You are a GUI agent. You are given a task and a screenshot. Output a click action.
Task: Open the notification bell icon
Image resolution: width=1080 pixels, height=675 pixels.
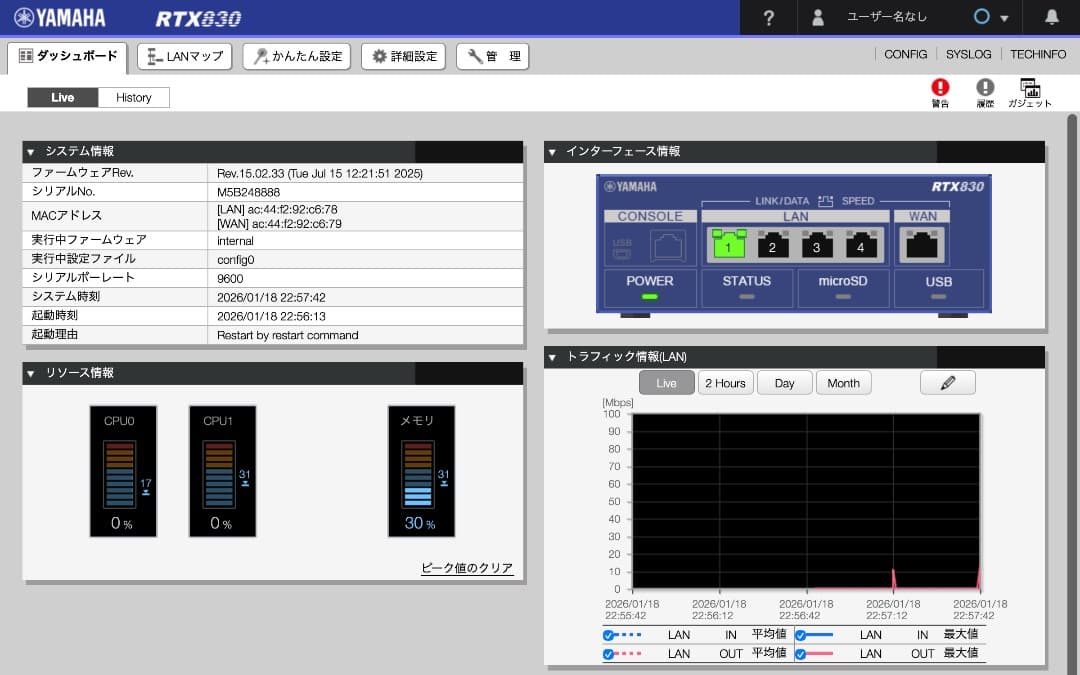(x=1051, y=17)
